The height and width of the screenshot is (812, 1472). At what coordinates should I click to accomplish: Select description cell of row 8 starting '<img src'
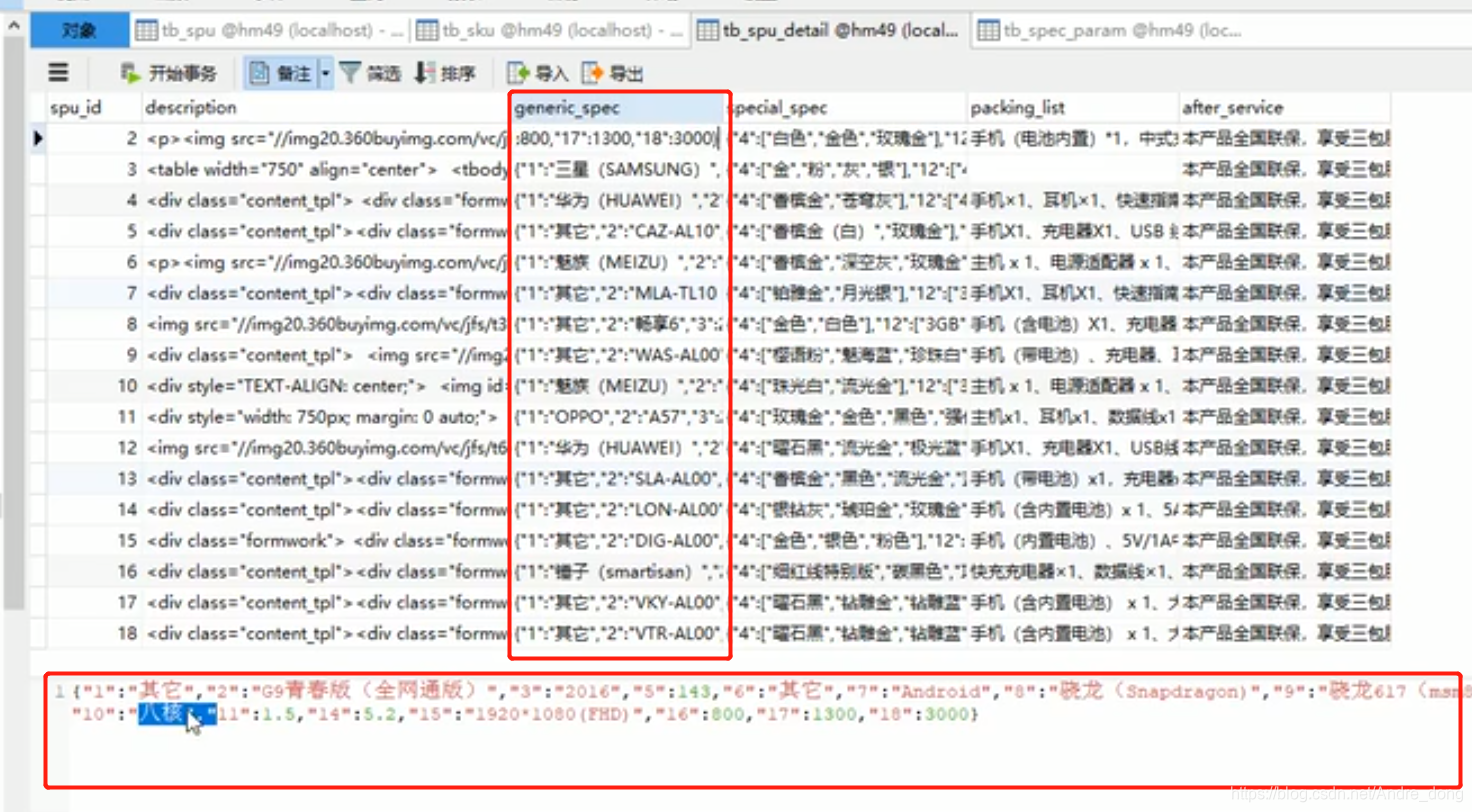tap(326, 324)
